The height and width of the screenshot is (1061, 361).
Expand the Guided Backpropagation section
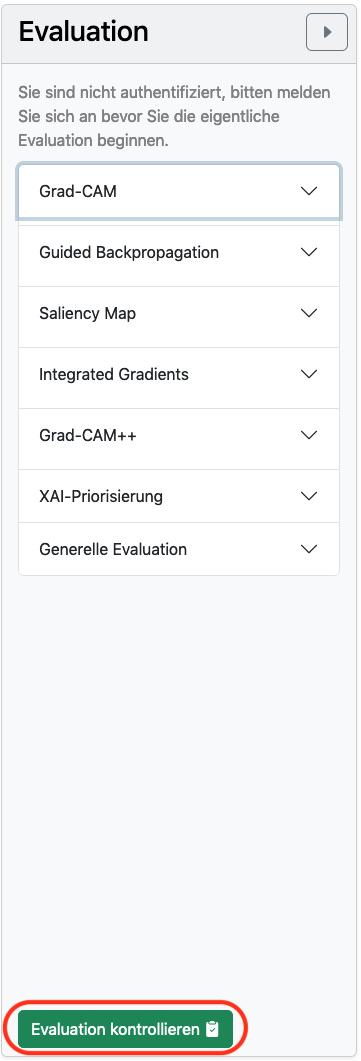tap(179, 252)
